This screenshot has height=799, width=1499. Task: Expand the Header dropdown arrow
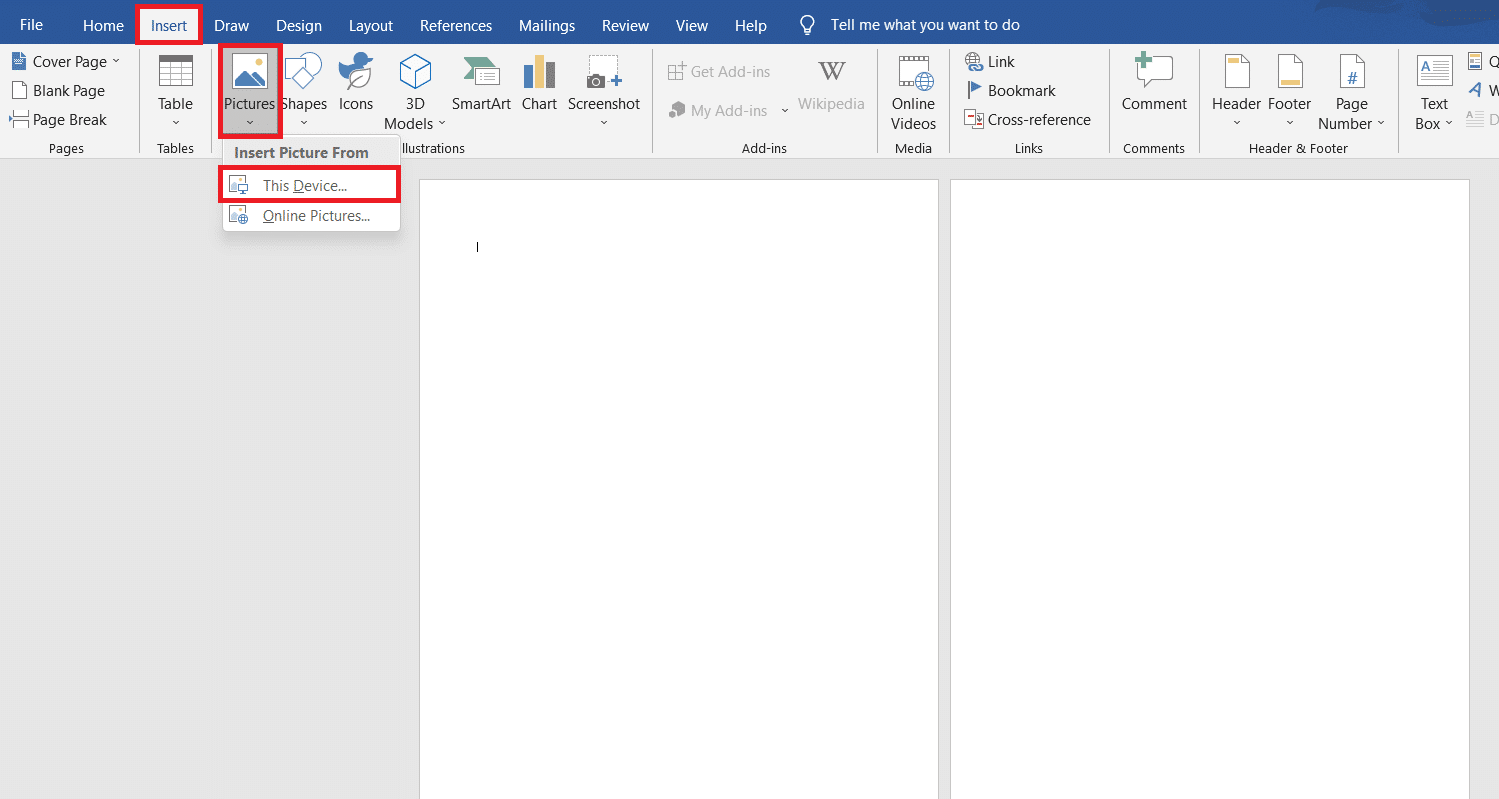1237,123
